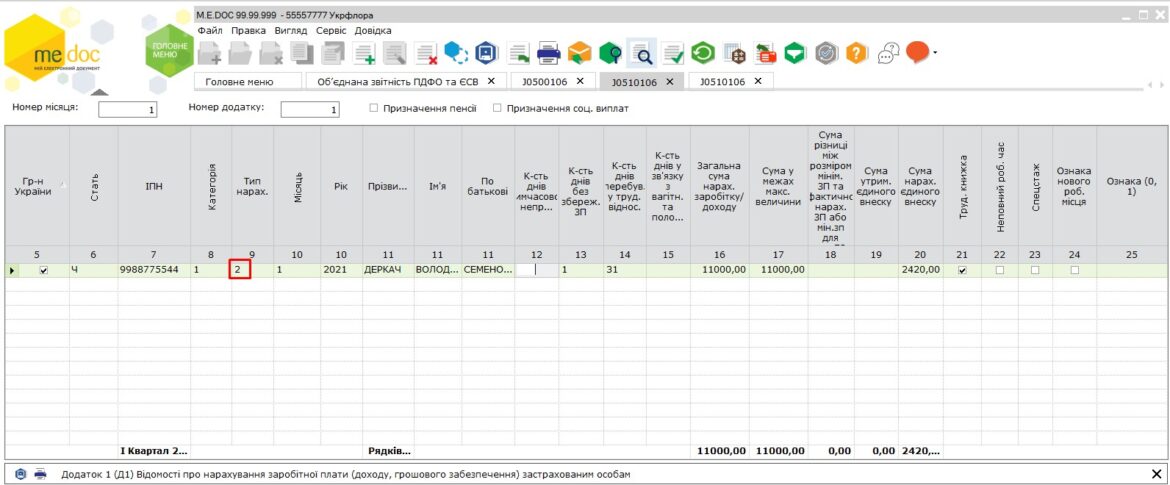
Task: Click the row indicator arrow at row start
Action: tap(12, 270)
